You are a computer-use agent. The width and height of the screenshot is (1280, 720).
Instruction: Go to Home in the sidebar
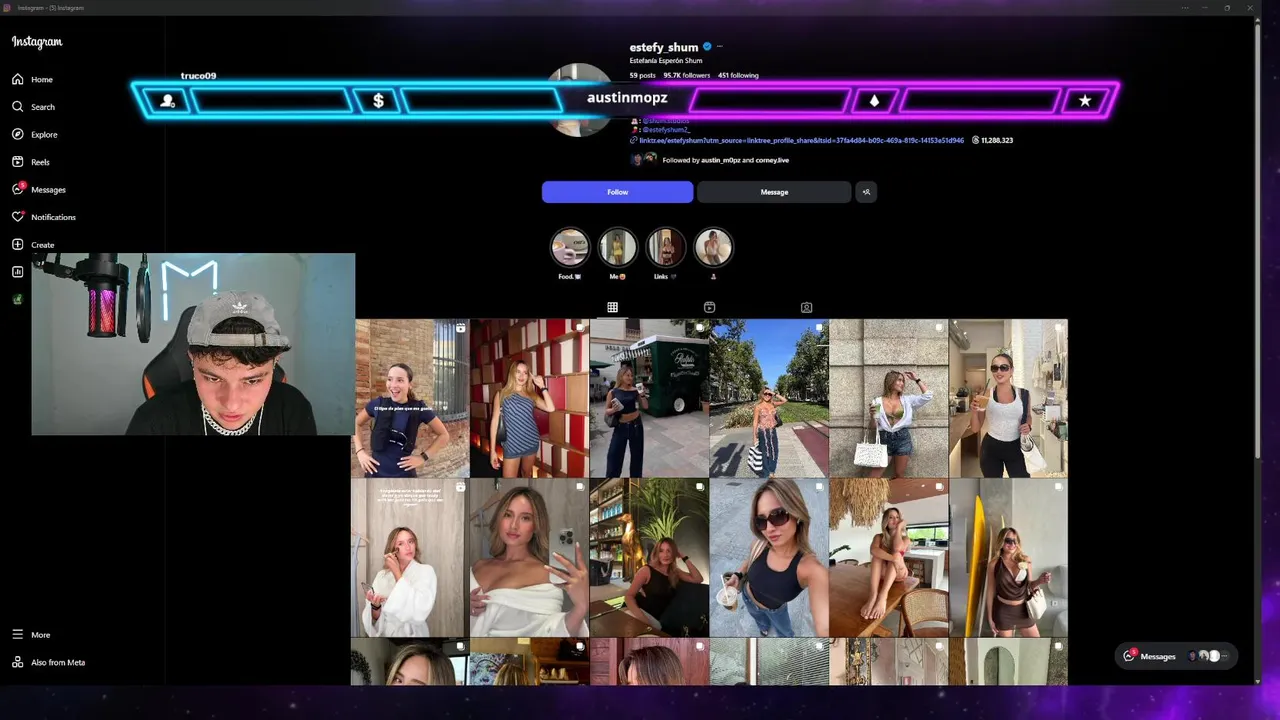[32, 79]
